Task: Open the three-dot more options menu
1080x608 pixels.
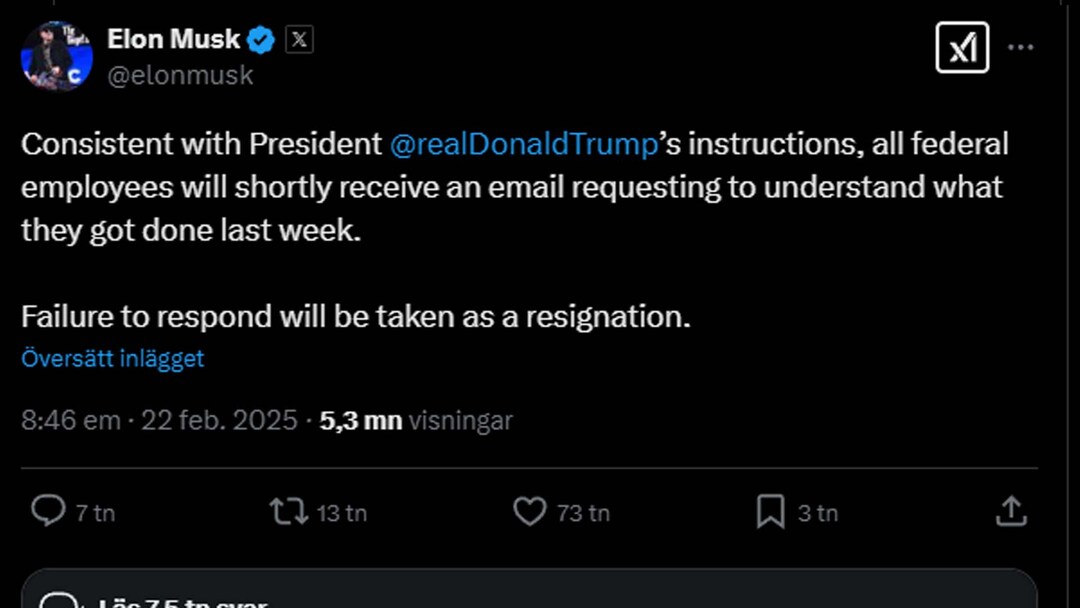Action: 1020,47
